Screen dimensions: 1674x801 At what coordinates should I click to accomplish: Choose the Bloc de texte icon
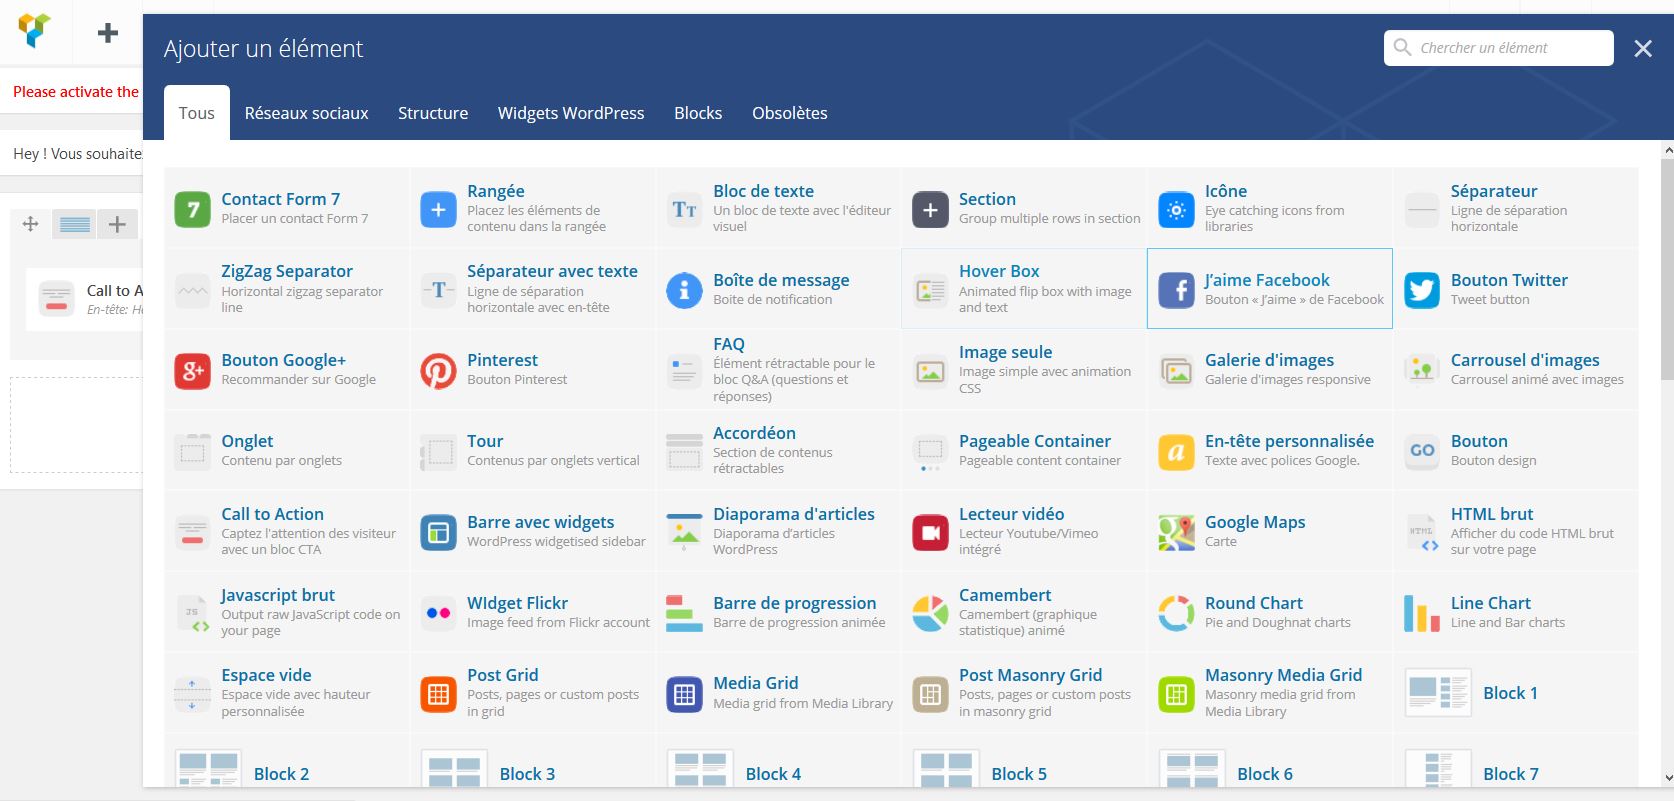click(684, 209)
